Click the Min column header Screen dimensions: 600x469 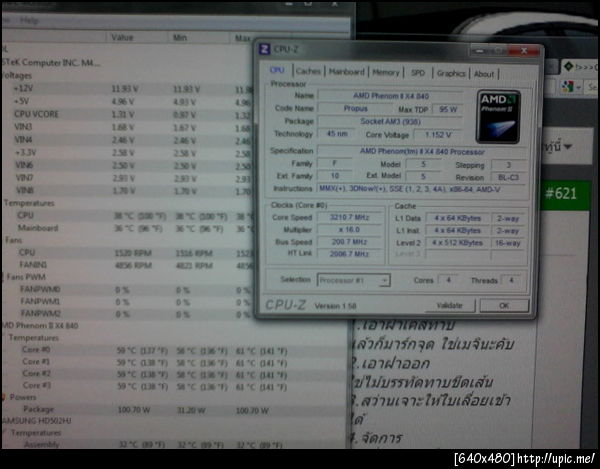(180, 37)
